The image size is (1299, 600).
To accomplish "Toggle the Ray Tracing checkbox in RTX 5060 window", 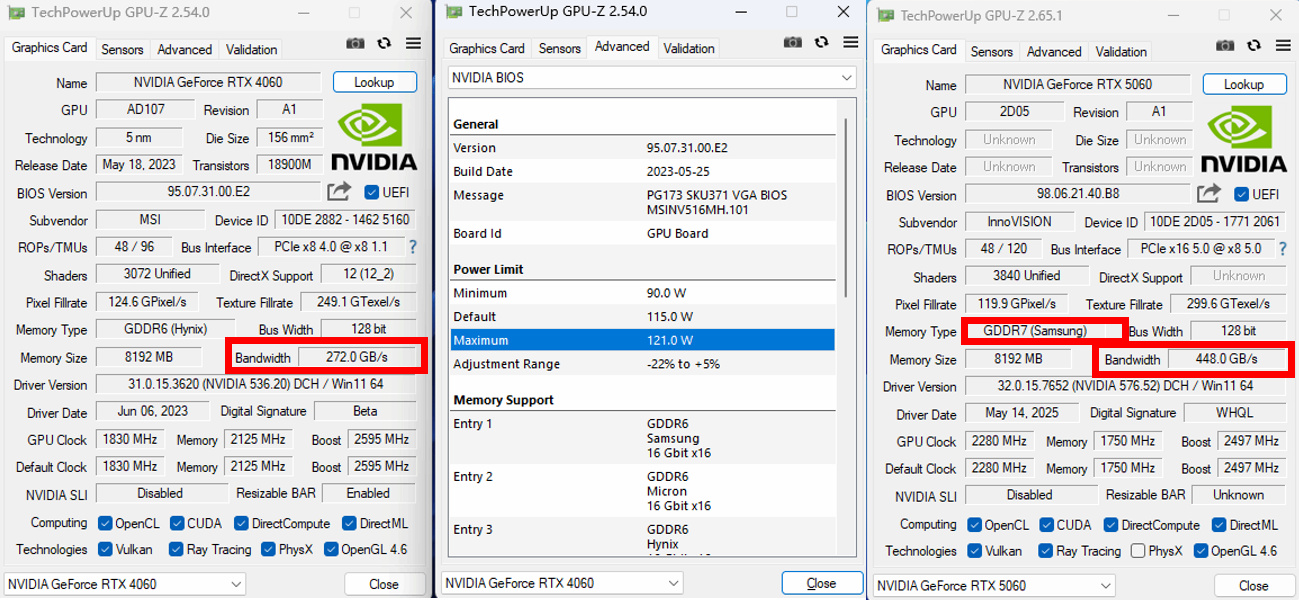I will [x=1046, y=551].
